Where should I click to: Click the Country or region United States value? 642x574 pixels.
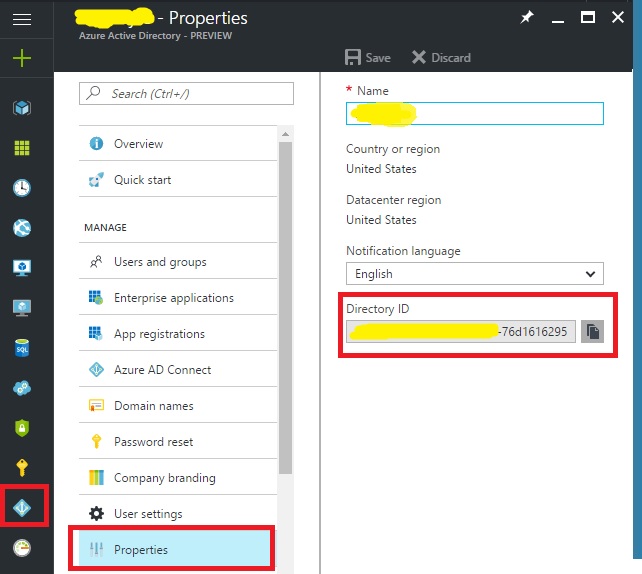point(381,169)
